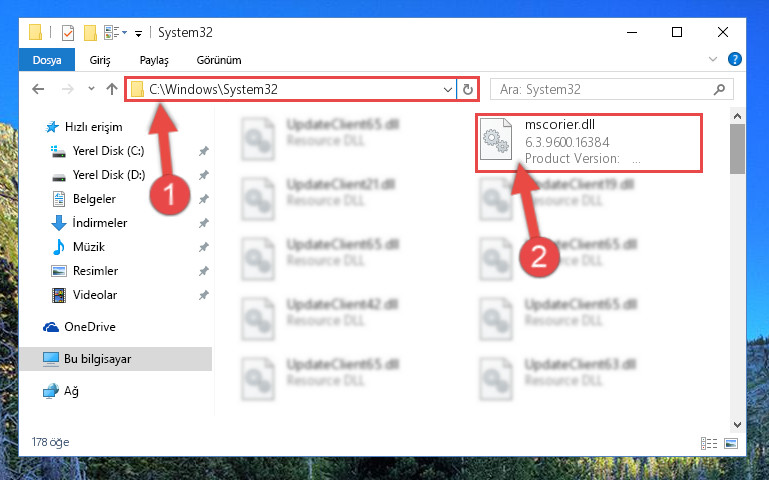Unpin Müzik using its pin icon

pyautogui.click(x=204, y=247)
